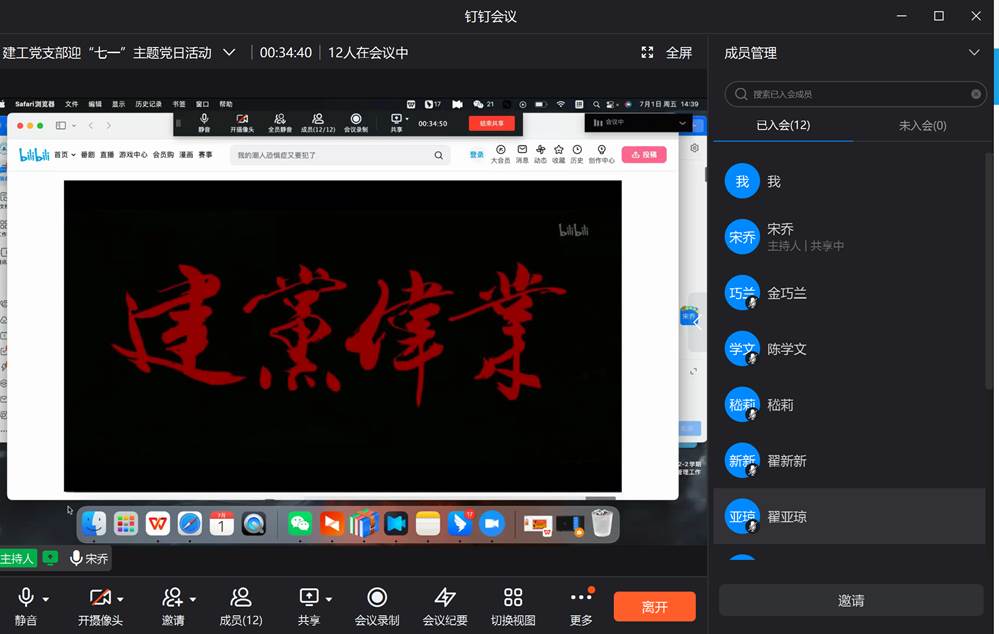The image size is (999, 634).
Task: Open 历史记录 menu in Safari menu bar
Action: pyautogui.click(x=148, y=104)
